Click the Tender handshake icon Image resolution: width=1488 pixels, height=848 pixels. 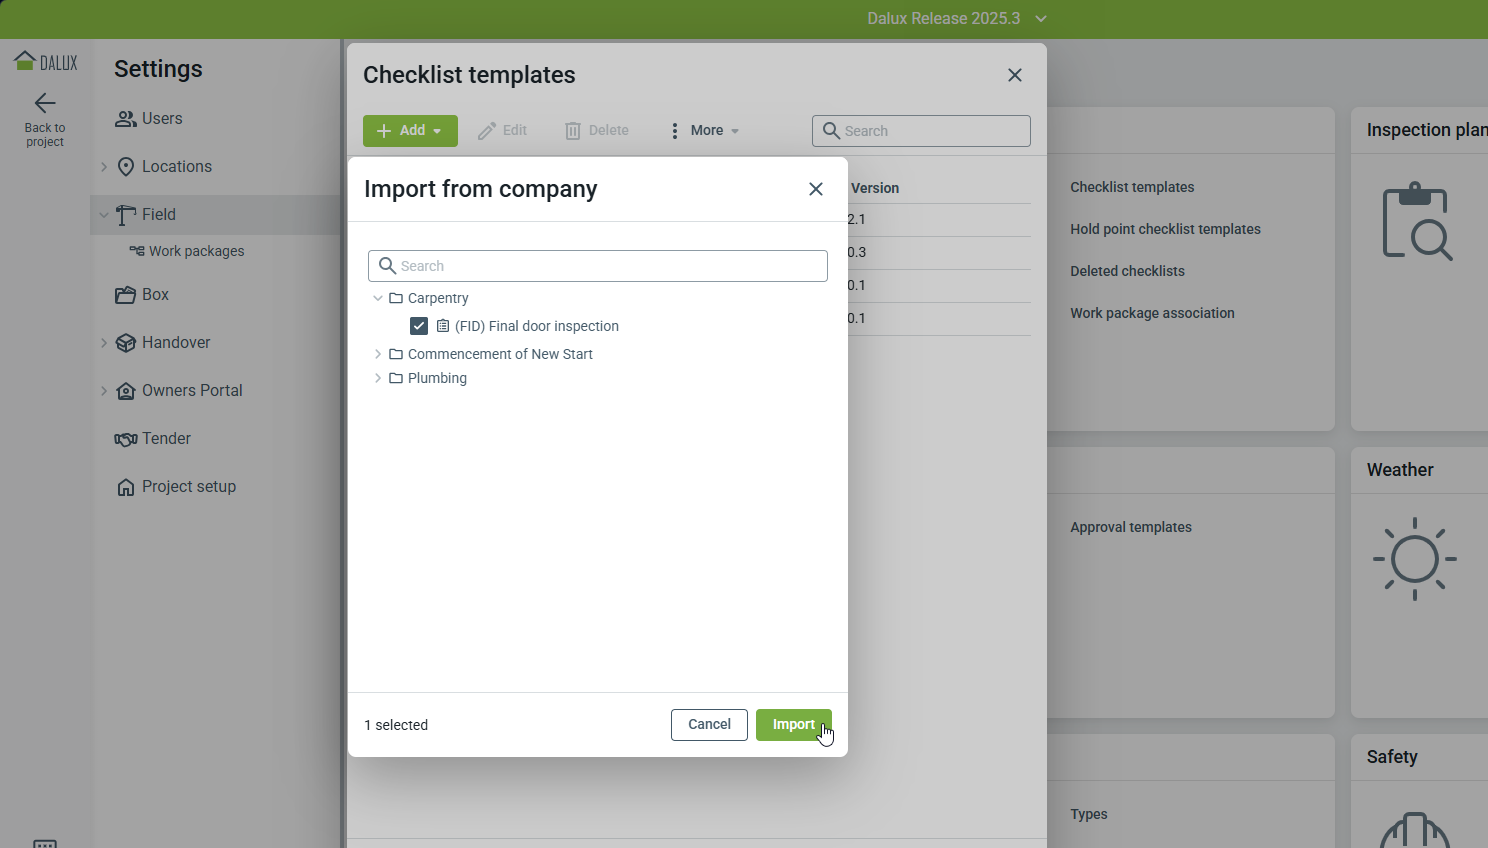125,439
